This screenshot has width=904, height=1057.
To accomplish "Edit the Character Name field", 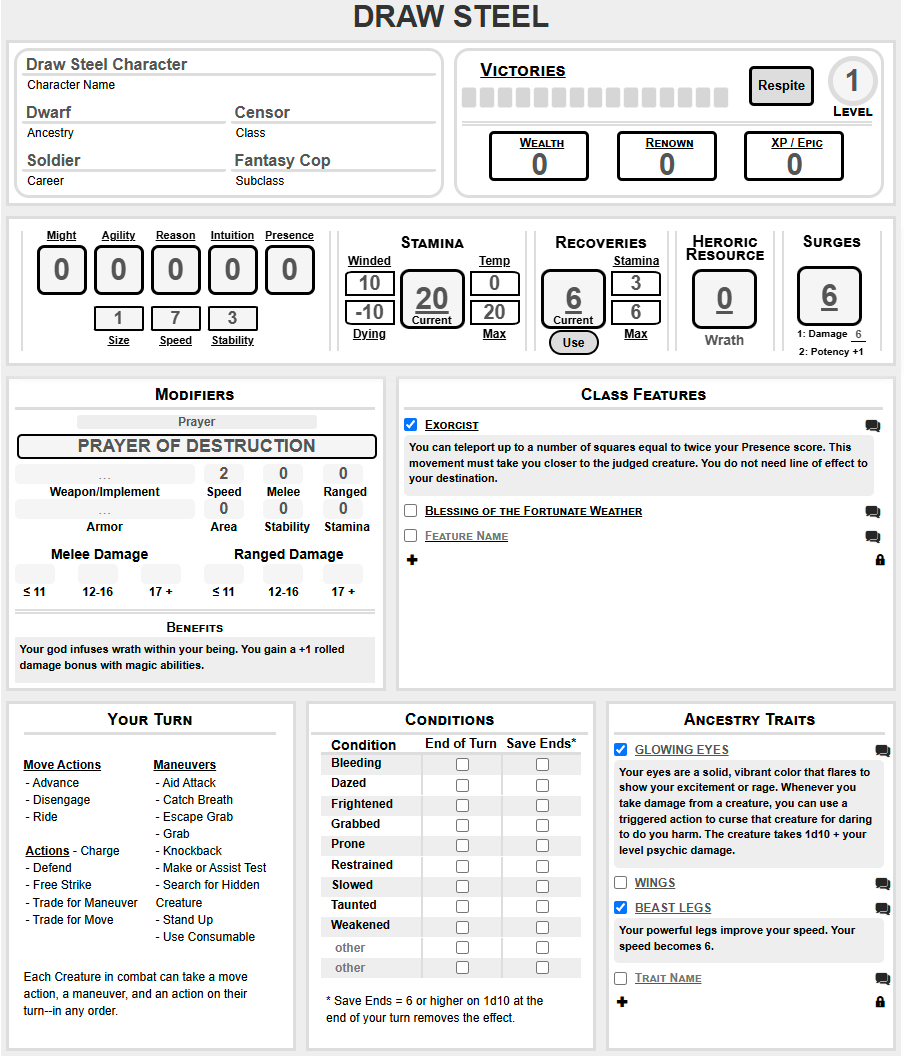I will click(230, 65).
